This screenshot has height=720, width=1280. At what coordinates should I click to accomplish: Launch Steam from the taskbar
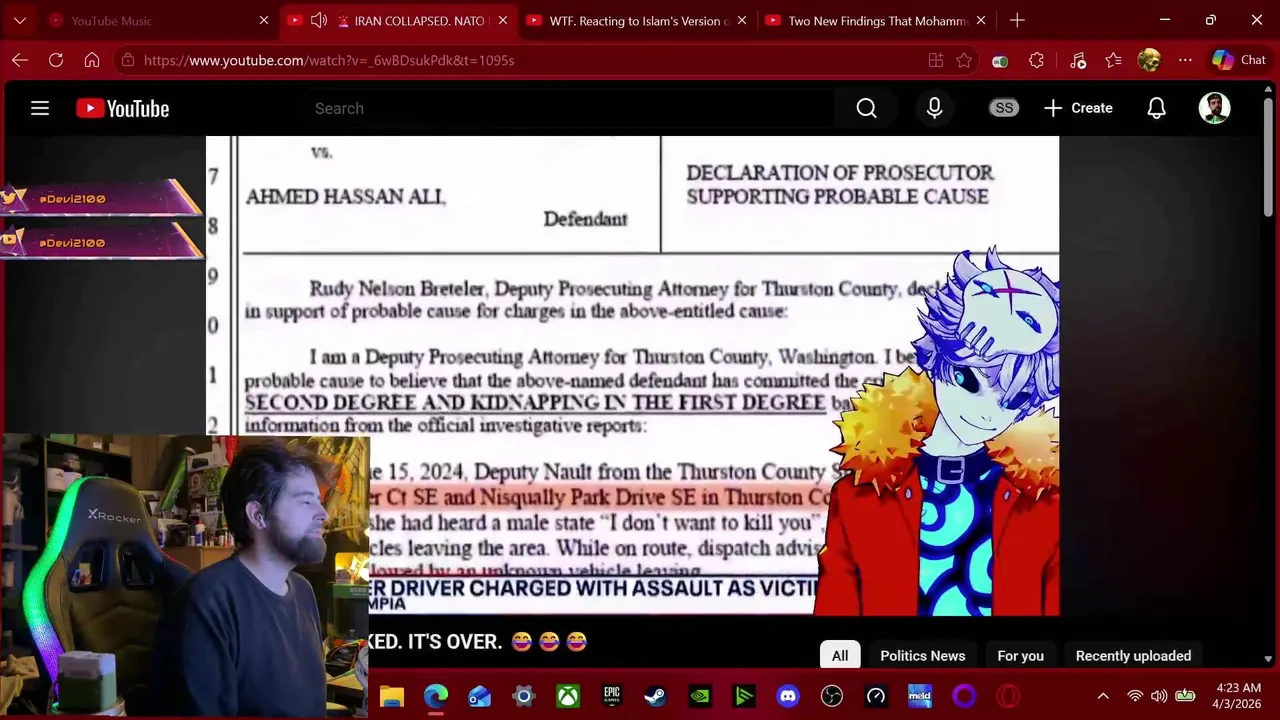pos(656,696)
